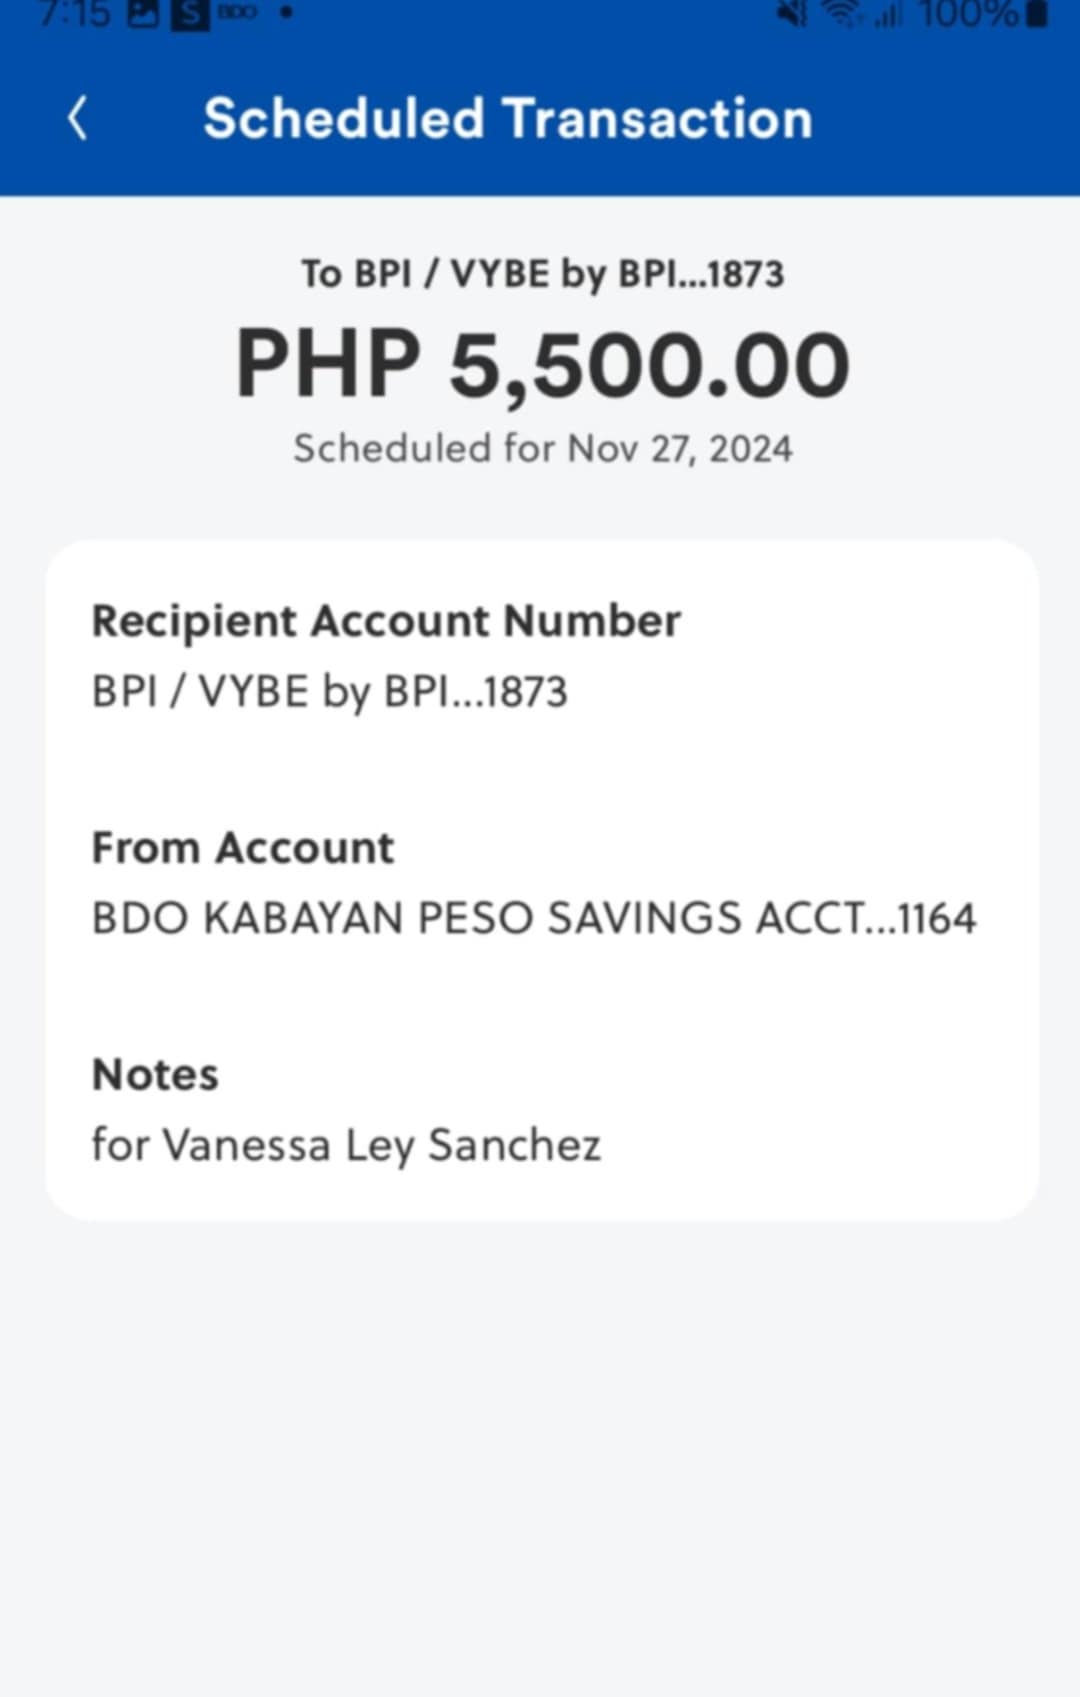Tap the BDO notification icon in the status bar
The width and height of the screenshot is (1080, 1697).
237,12
